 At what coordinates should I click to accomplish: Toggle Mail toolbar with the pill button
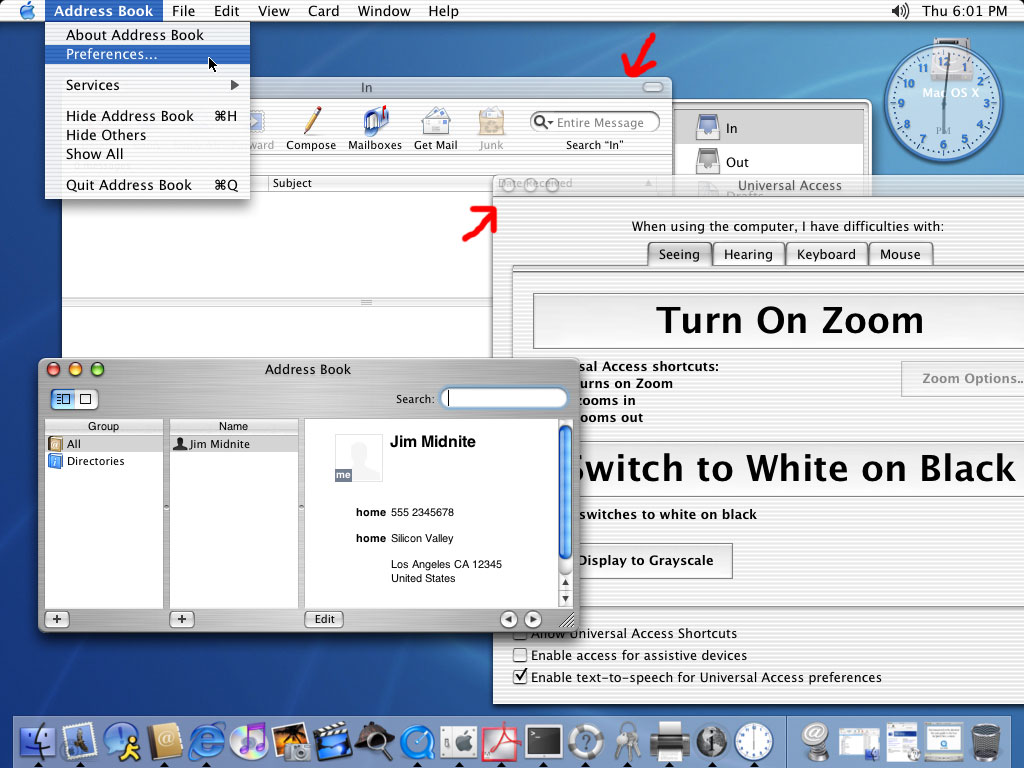click(x=652, y=87)
